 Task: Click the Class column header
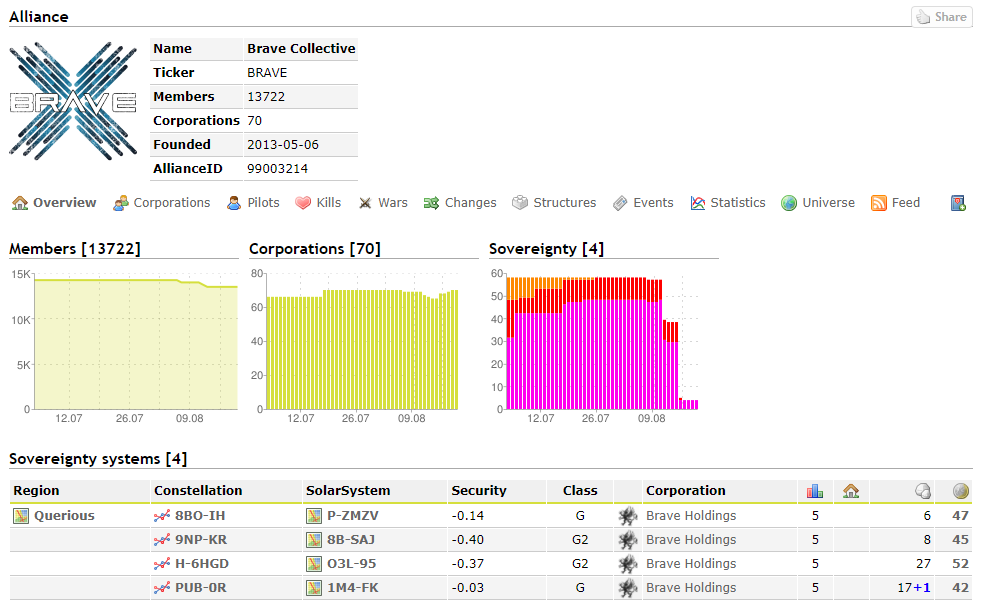pos(580,491)
